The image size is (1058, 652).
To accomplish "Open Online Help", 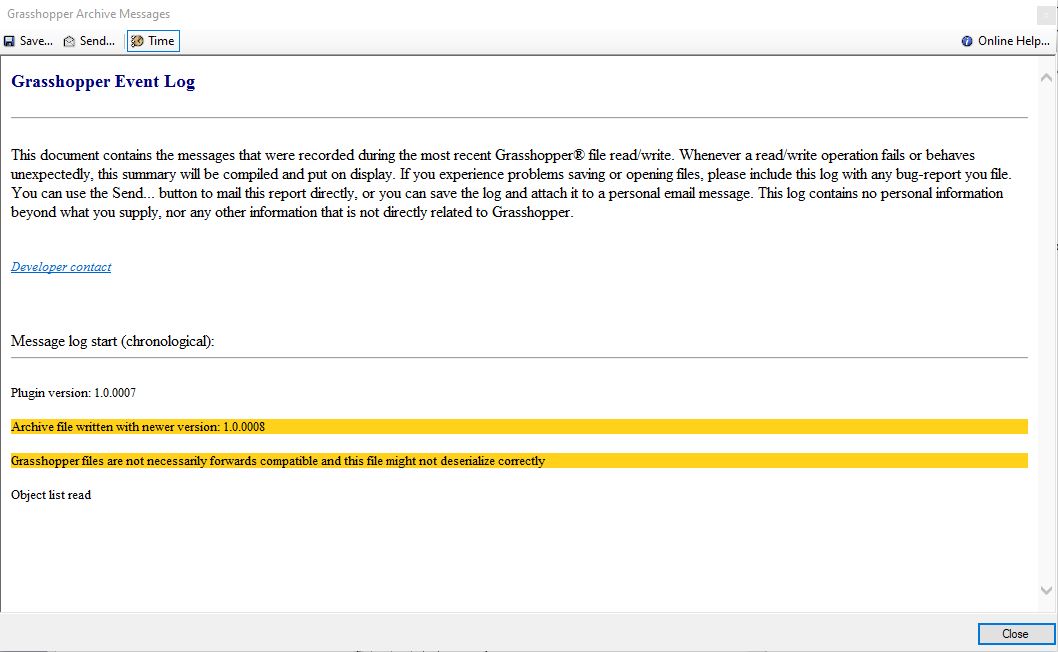I will 1005,41.
